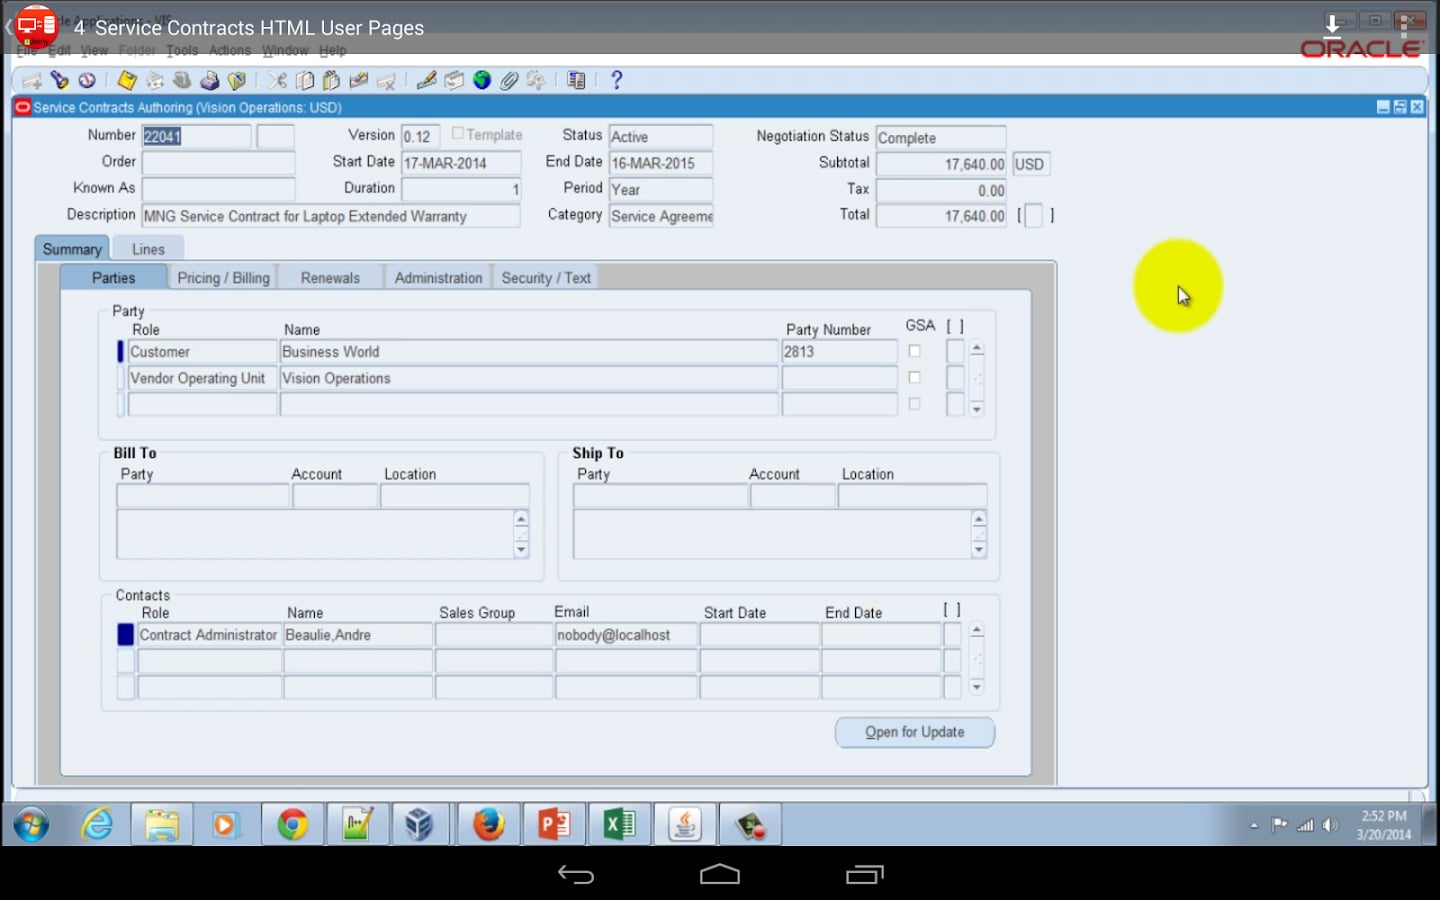Open the Pricing / Billing sub-tab
1440x900 pixels.
click(x=223, y=278)
